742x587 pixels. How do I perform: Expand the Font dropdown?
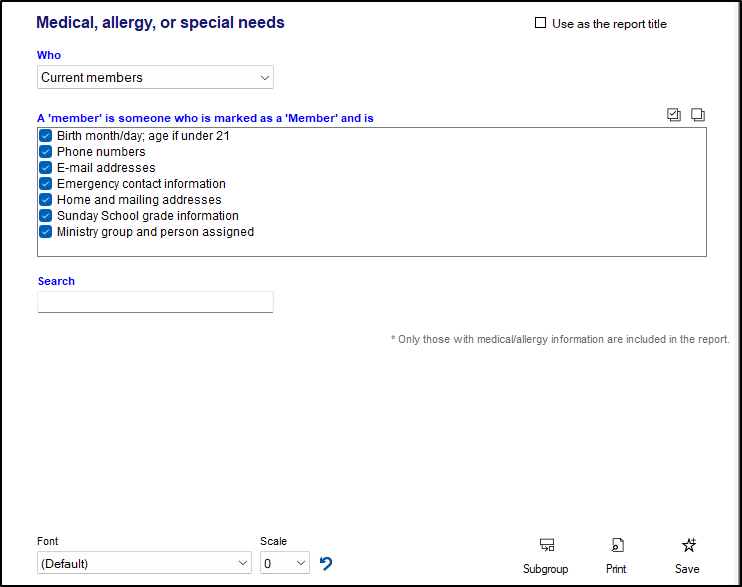tap(144, 564)
